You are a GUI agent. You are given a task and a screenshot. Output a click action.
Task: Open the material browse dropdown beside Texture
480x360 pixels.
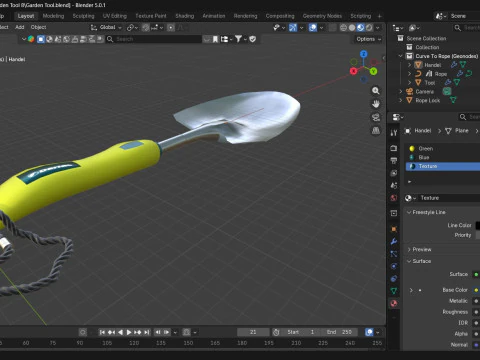click(410, 198)
